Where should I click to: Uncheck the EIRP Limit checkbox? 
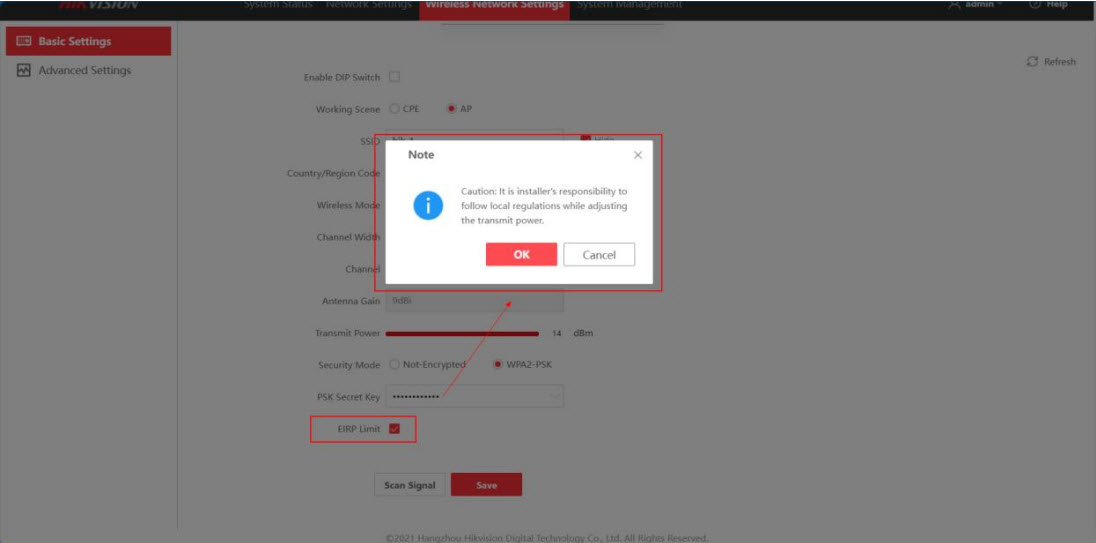point(394,429)
